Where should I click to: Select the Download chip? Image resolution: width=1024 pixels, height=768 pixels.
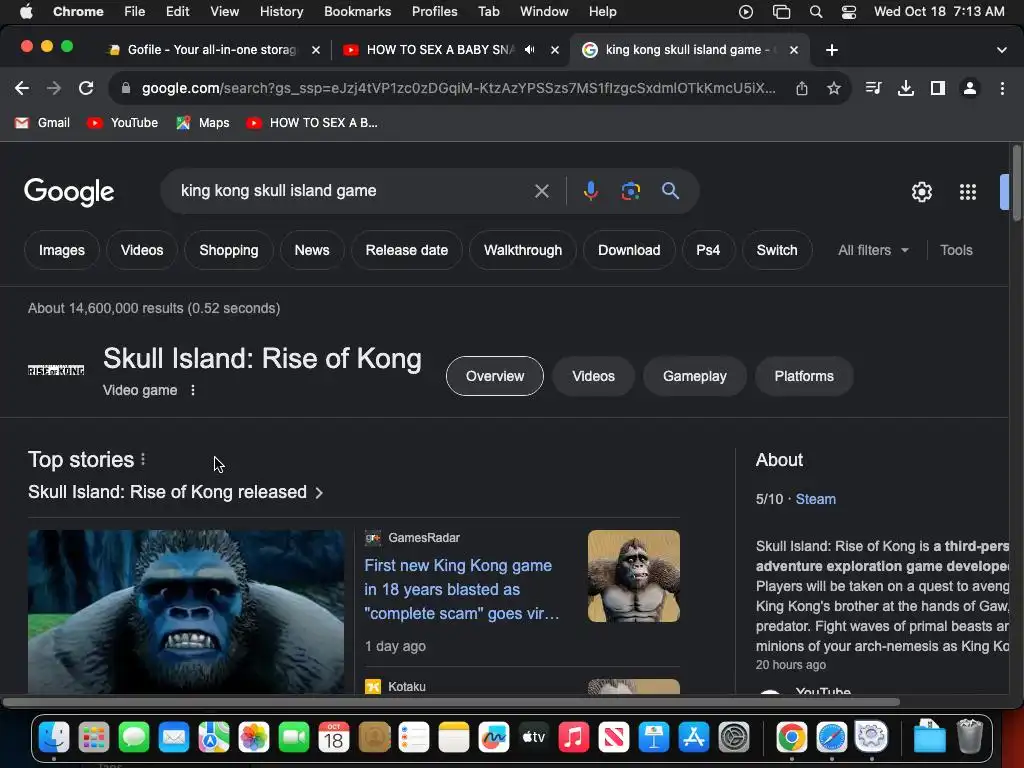pos(629,250)
